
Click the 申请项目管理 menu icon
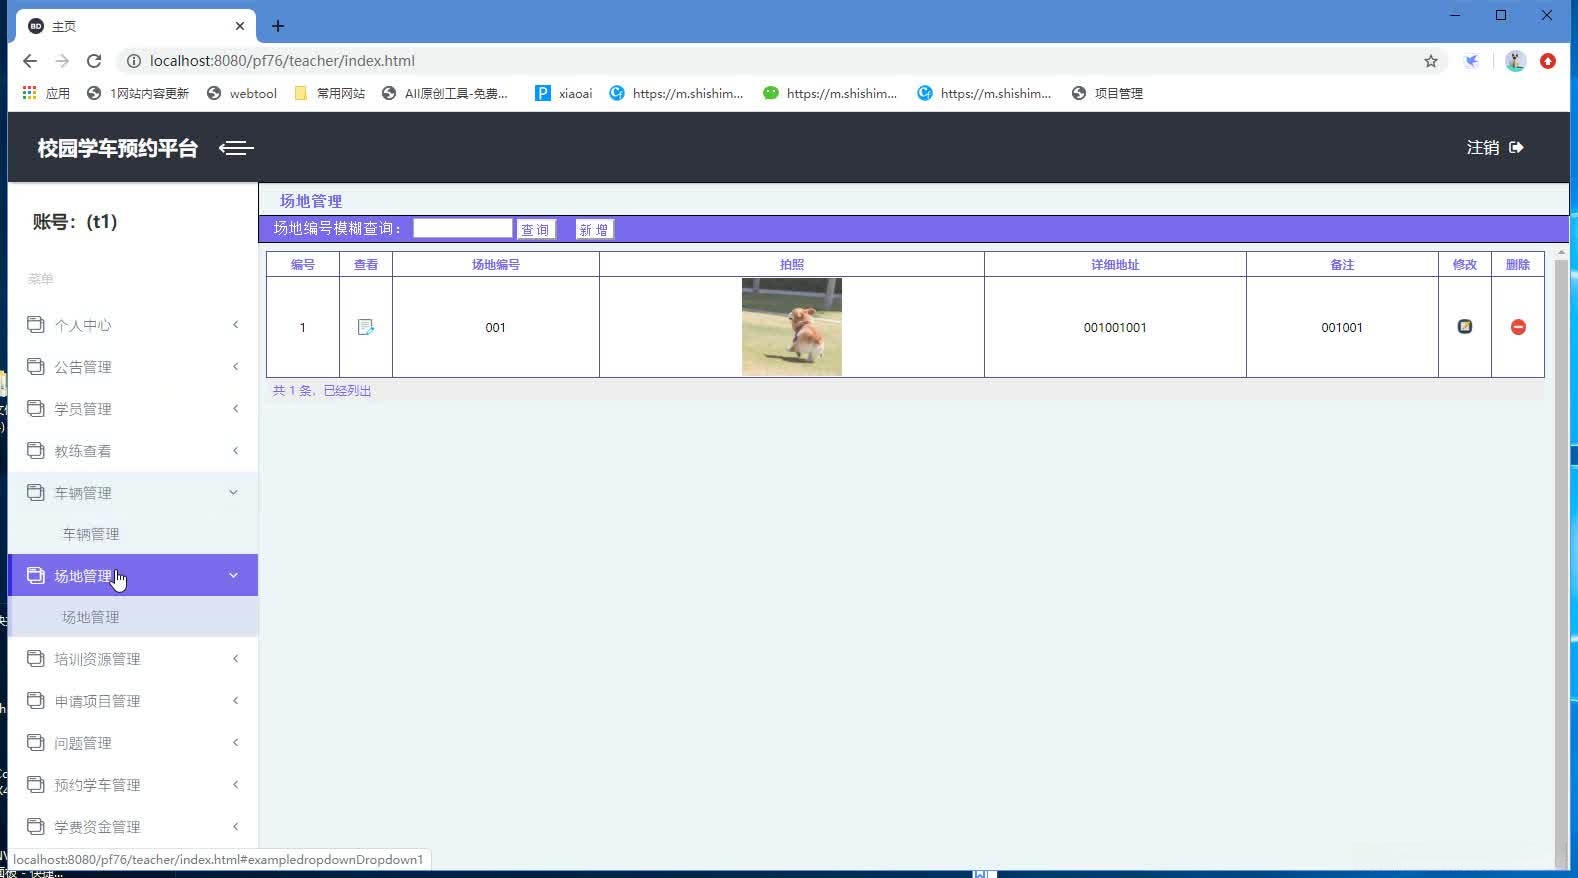pos(36,700)
